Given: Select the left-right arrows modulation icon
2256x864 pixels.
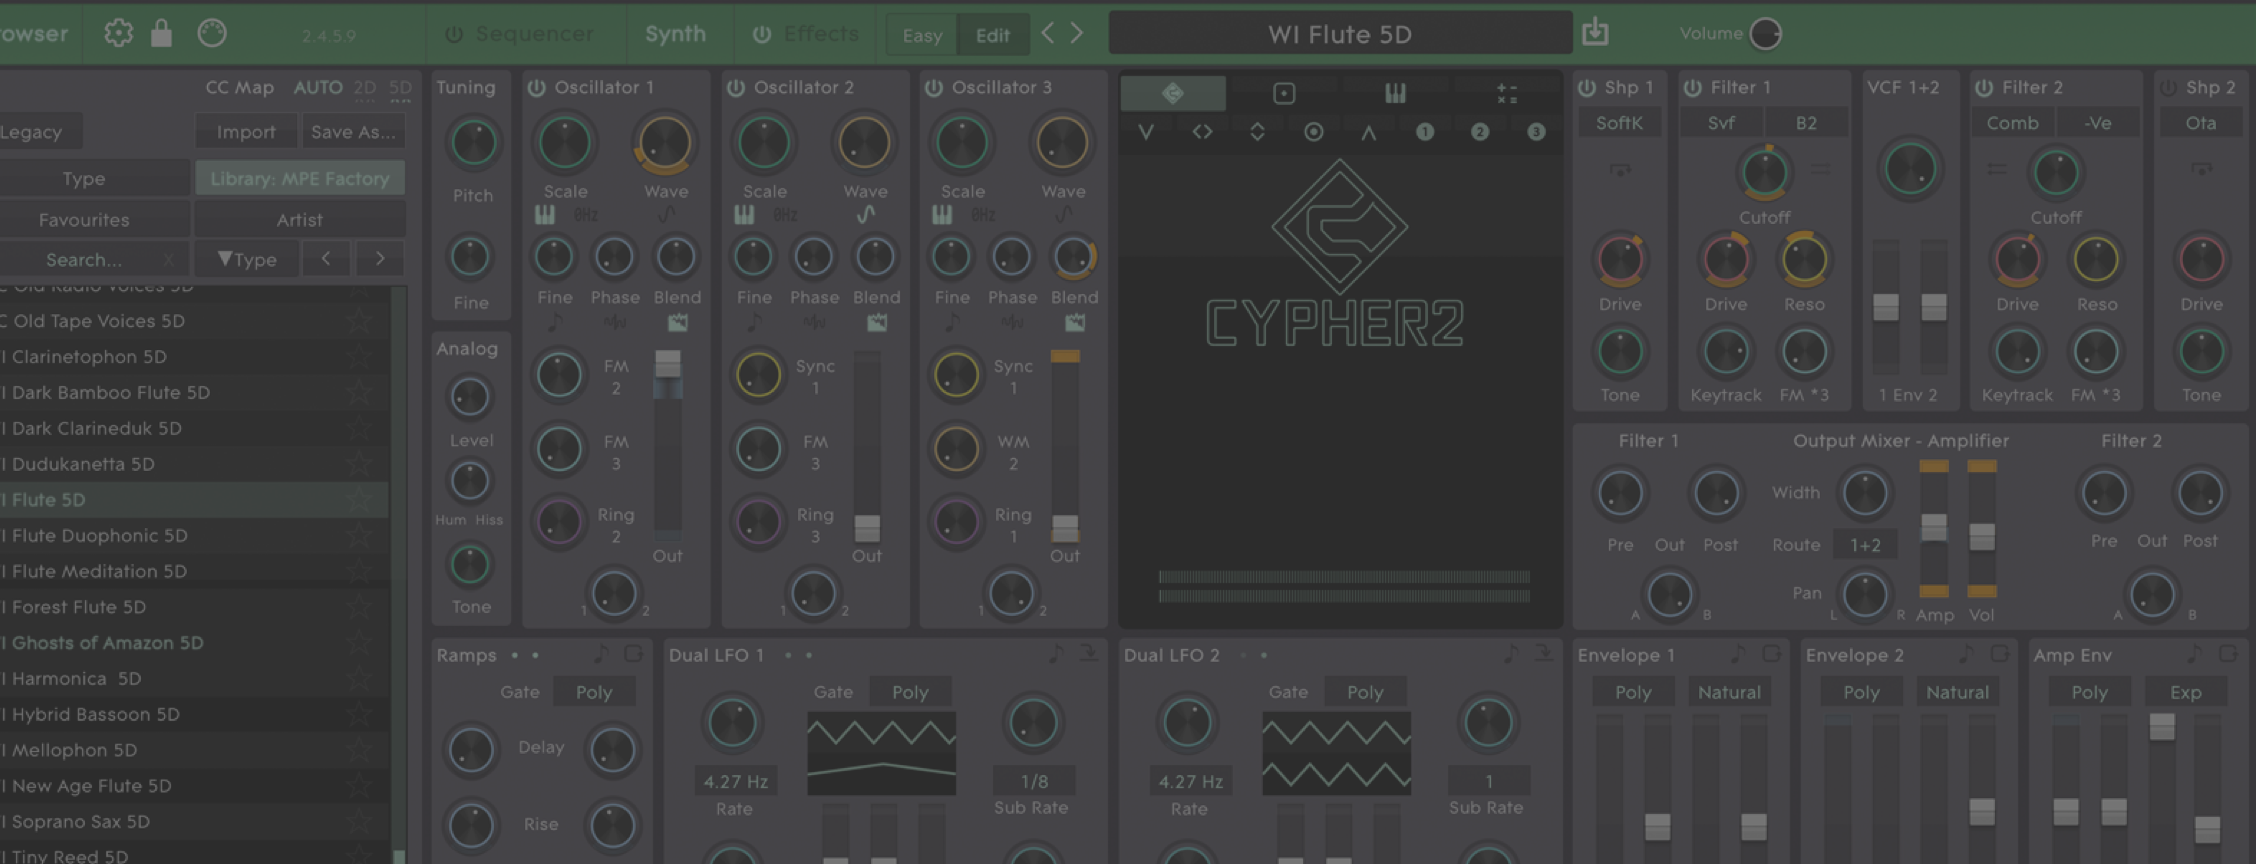Looking at the screenshot, I should pos(1202,131).
